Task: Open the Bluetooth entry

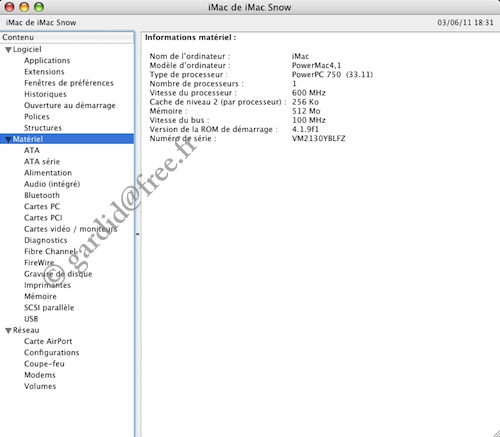Action: pyautogui.click(x=42, y=195)
